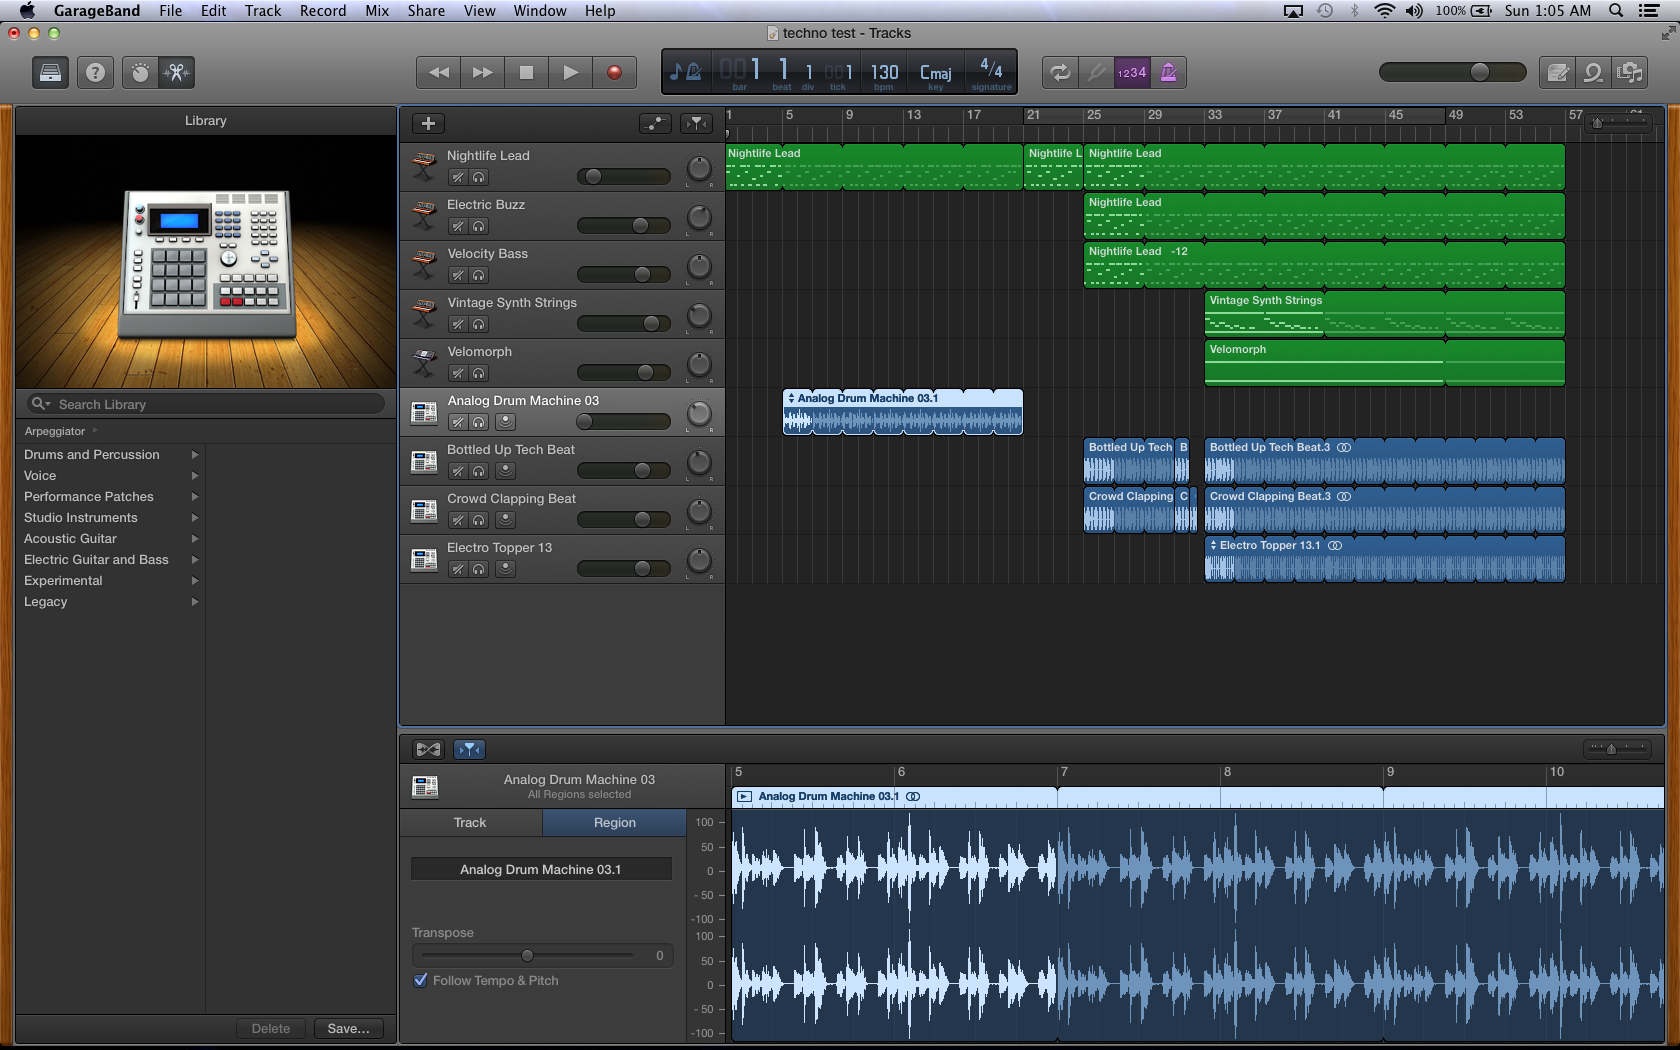Toggle the Flex button in editor
The image size is (1680, 1050).
click(428, 749)
